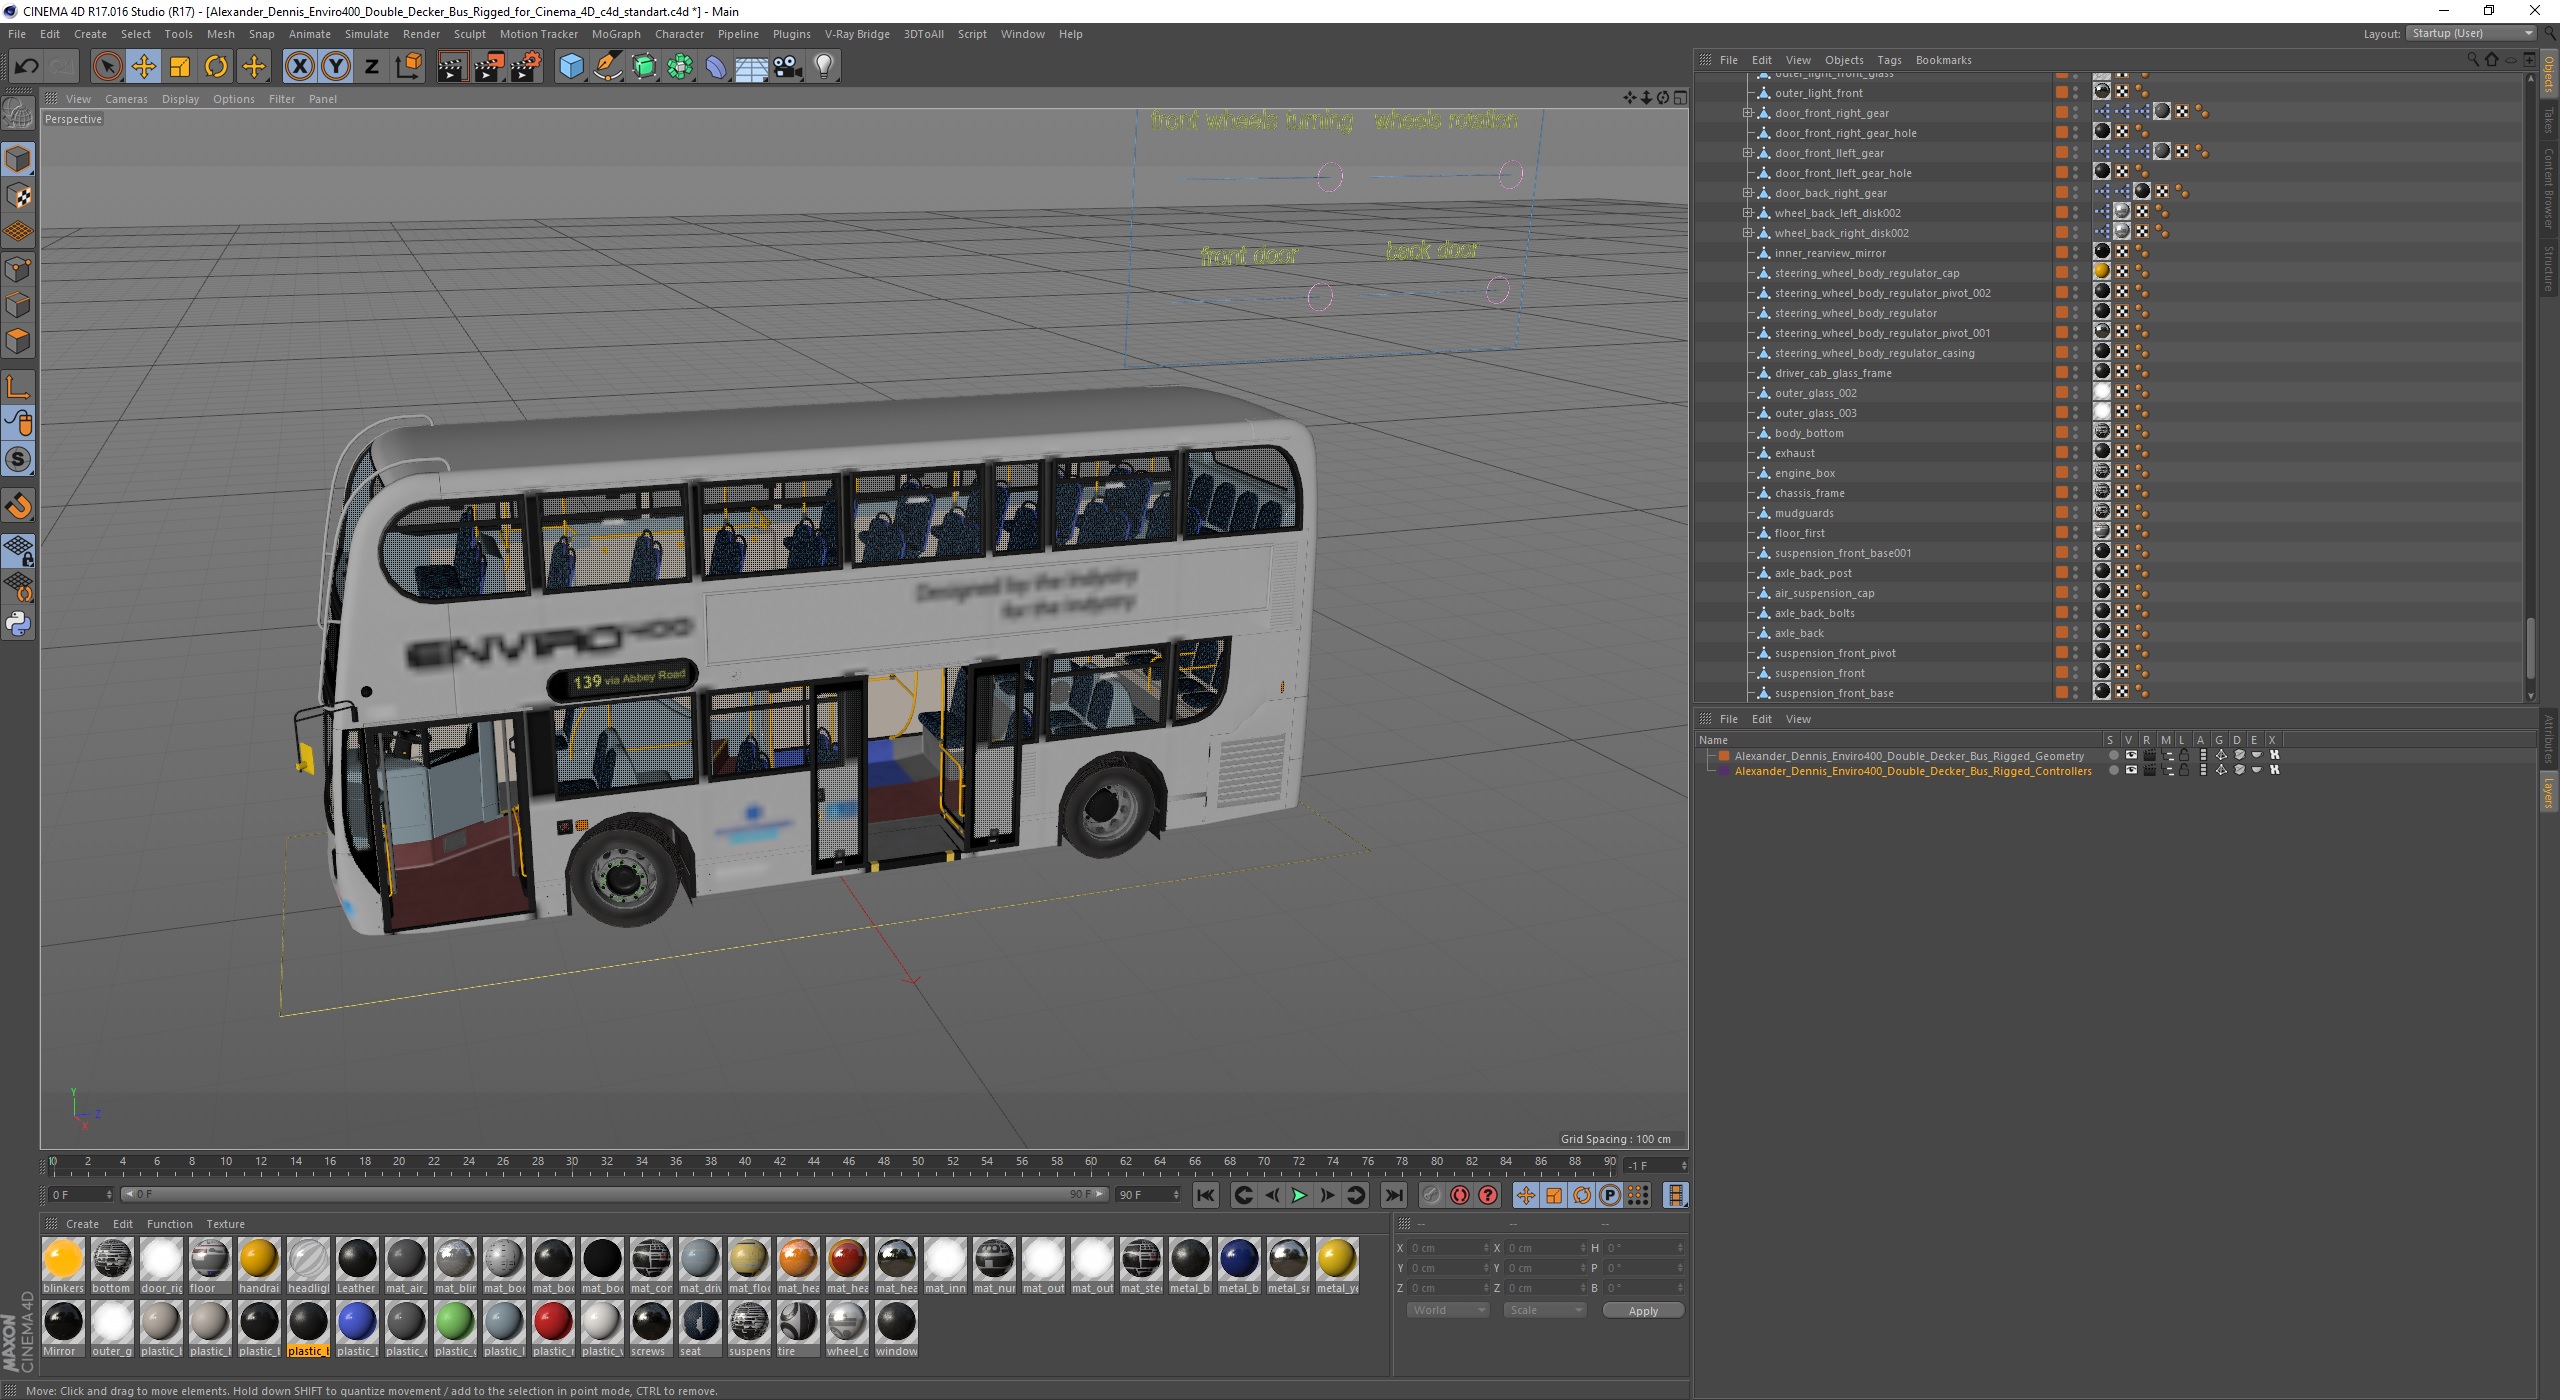Click the Python icon in left sidebar
2560x1400 pixels.
18,624
